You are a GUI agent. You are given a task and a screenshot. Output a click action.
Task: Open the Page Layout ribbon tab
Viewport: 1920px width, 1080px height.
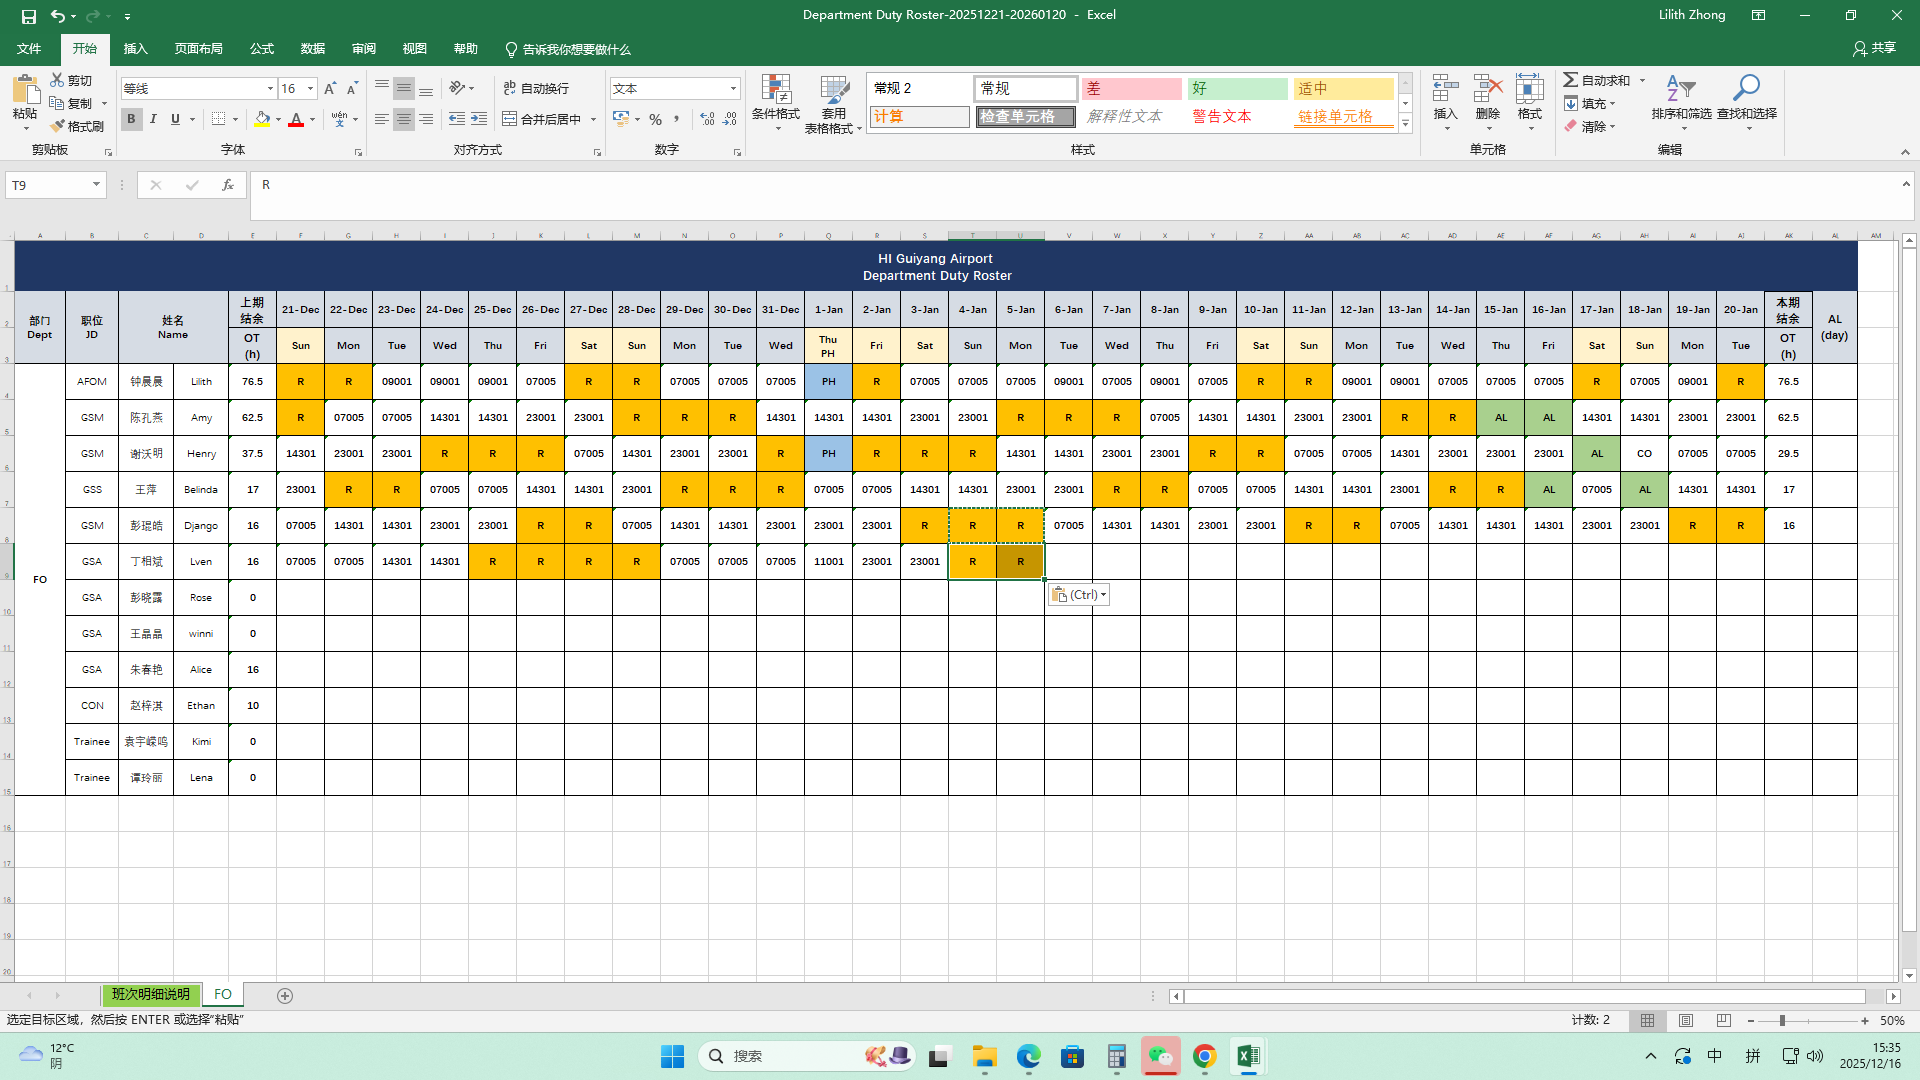198,49
